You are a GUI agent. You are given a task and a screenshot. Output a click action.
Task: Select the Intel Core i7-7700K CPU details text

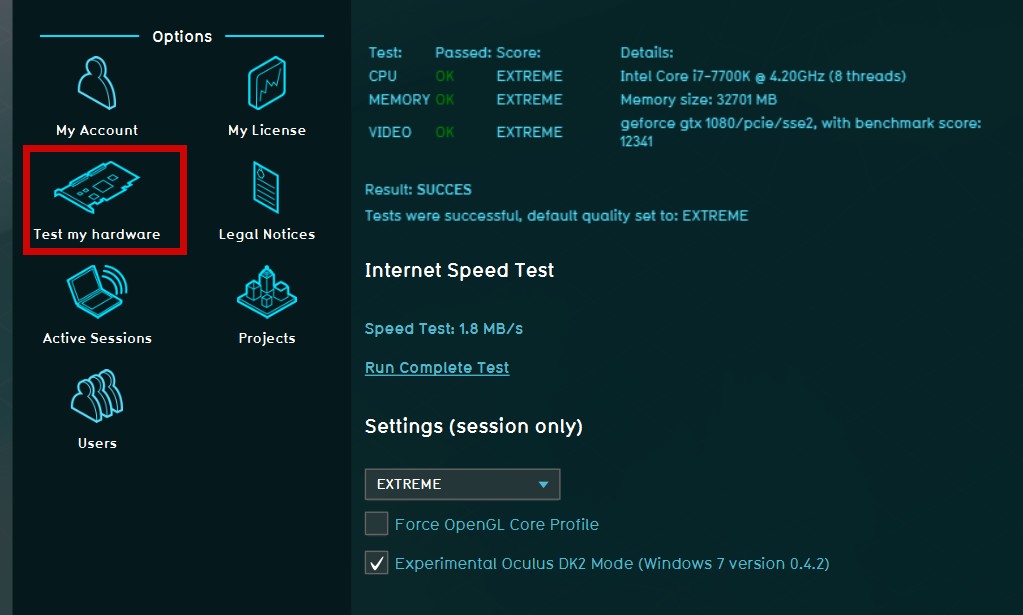point(763,76)
